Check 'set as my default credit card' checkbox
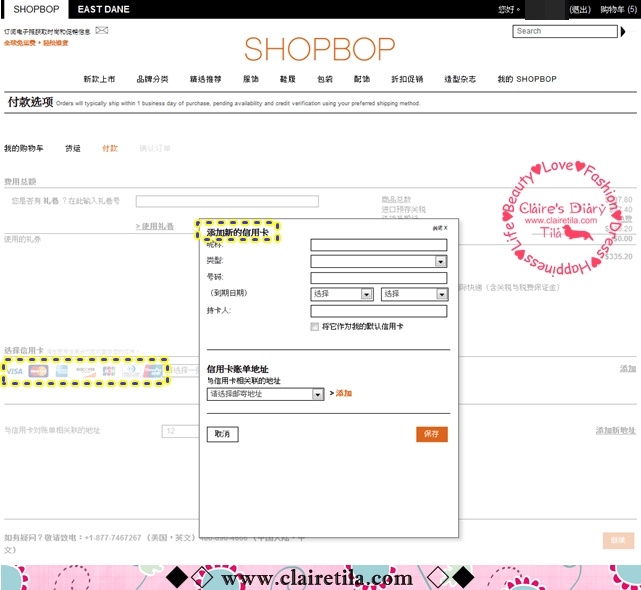This screenshot has height=590, width=641. click(x=315, y=327)
